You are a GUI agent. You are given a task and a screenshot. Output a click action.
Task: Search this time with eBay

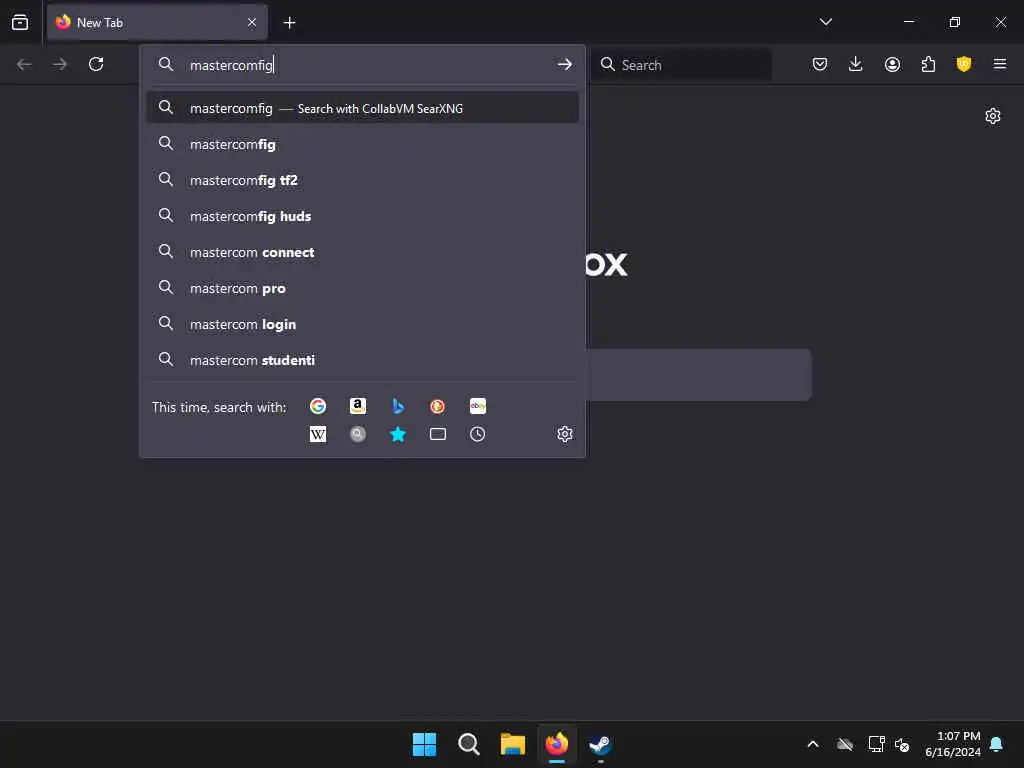click(477, 406)
